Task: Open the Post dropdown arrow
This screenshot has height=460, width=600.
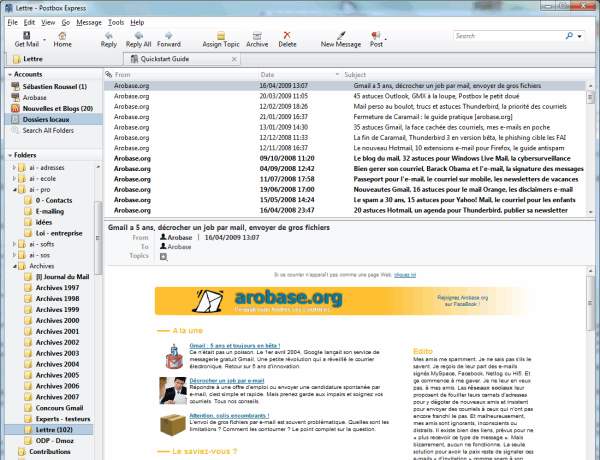Action: tap(385, 40)
